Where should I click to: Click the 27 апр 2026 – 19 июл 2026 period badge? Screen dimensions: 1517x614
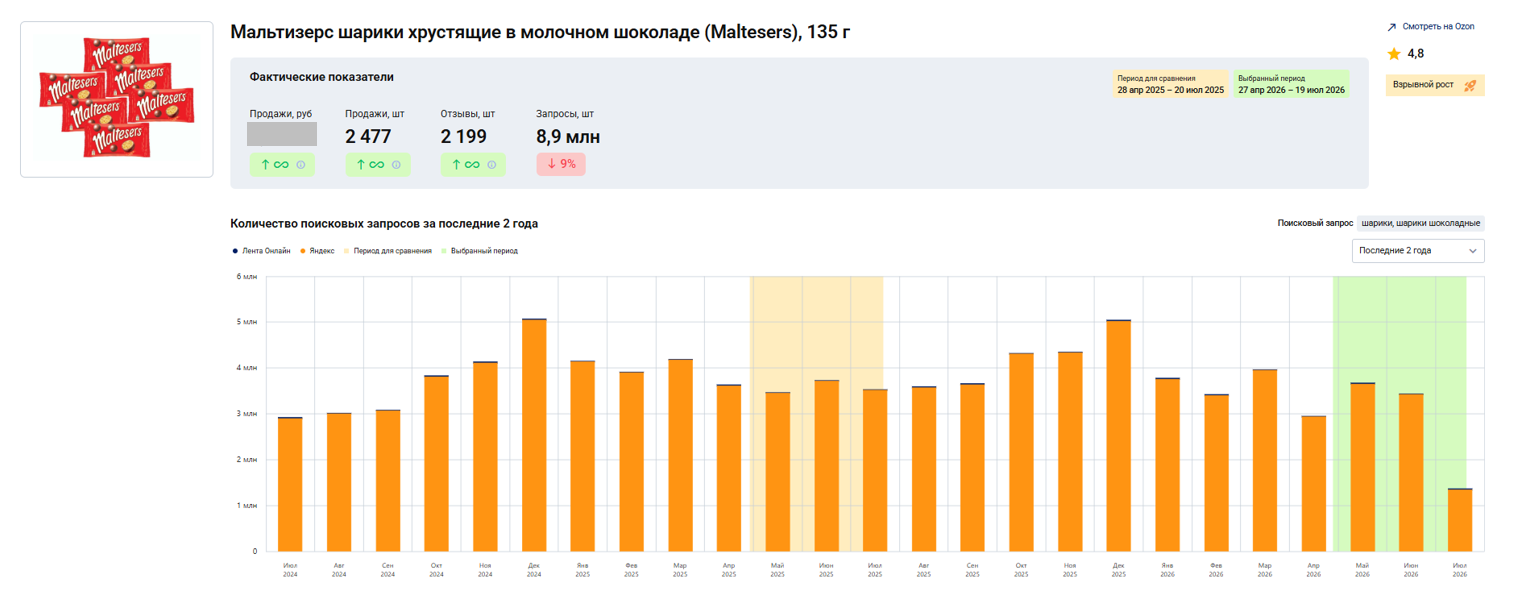1291,84
